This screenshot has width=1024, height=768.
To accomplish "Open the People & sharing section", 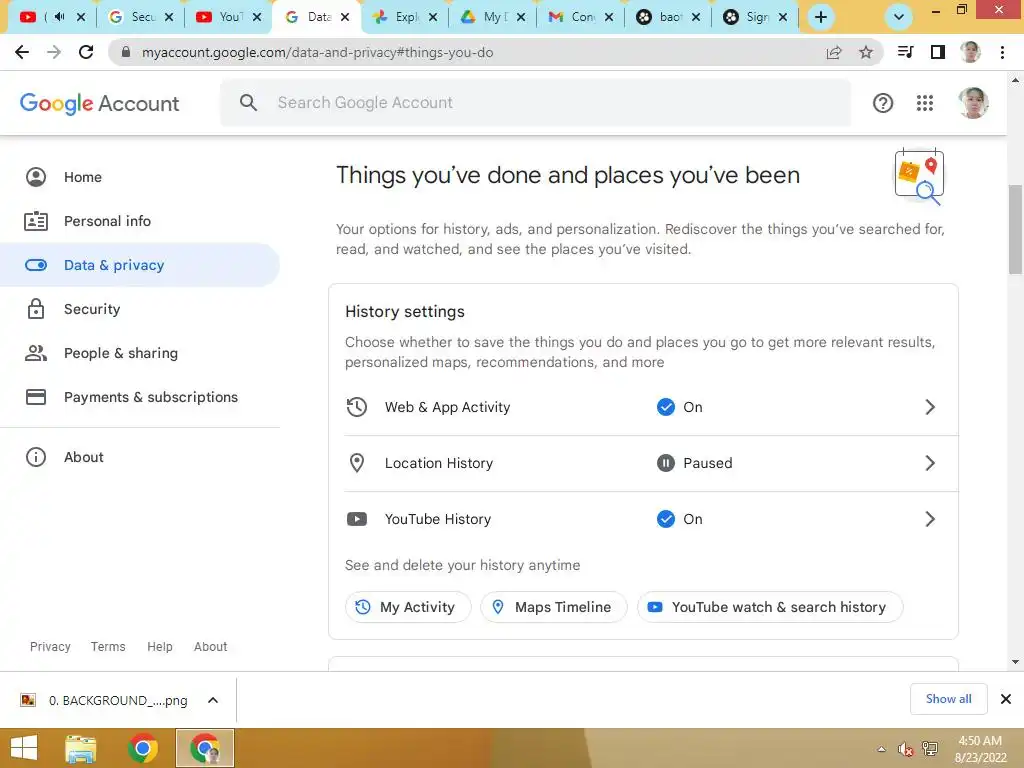I will 140,353.
